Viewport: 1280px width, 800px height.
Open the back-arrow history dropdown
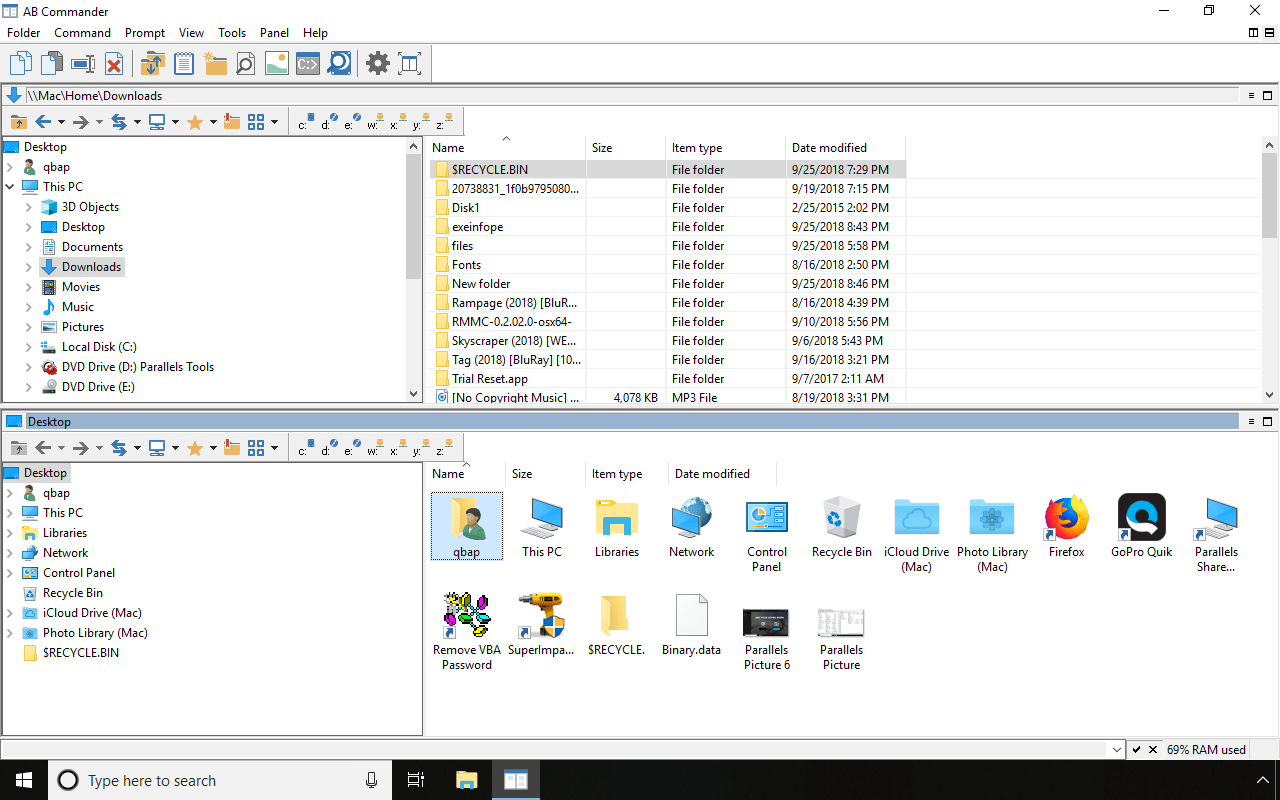[62, 121]
